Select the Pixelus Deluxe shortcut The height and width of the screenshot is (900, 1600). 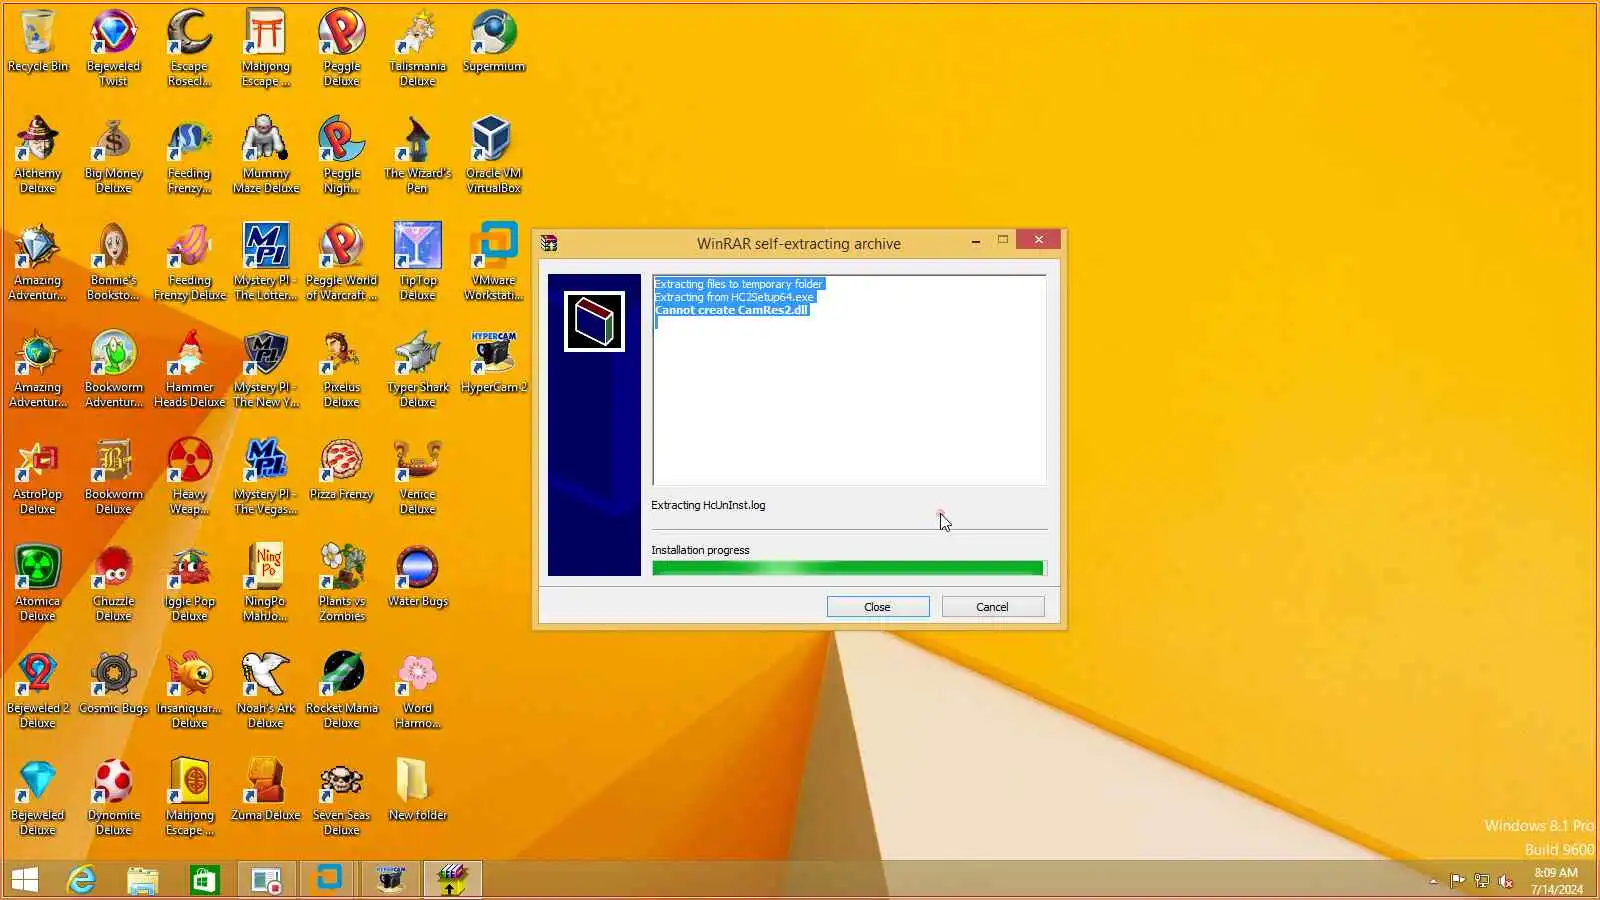pyautogui.click(x=342, y=369)
